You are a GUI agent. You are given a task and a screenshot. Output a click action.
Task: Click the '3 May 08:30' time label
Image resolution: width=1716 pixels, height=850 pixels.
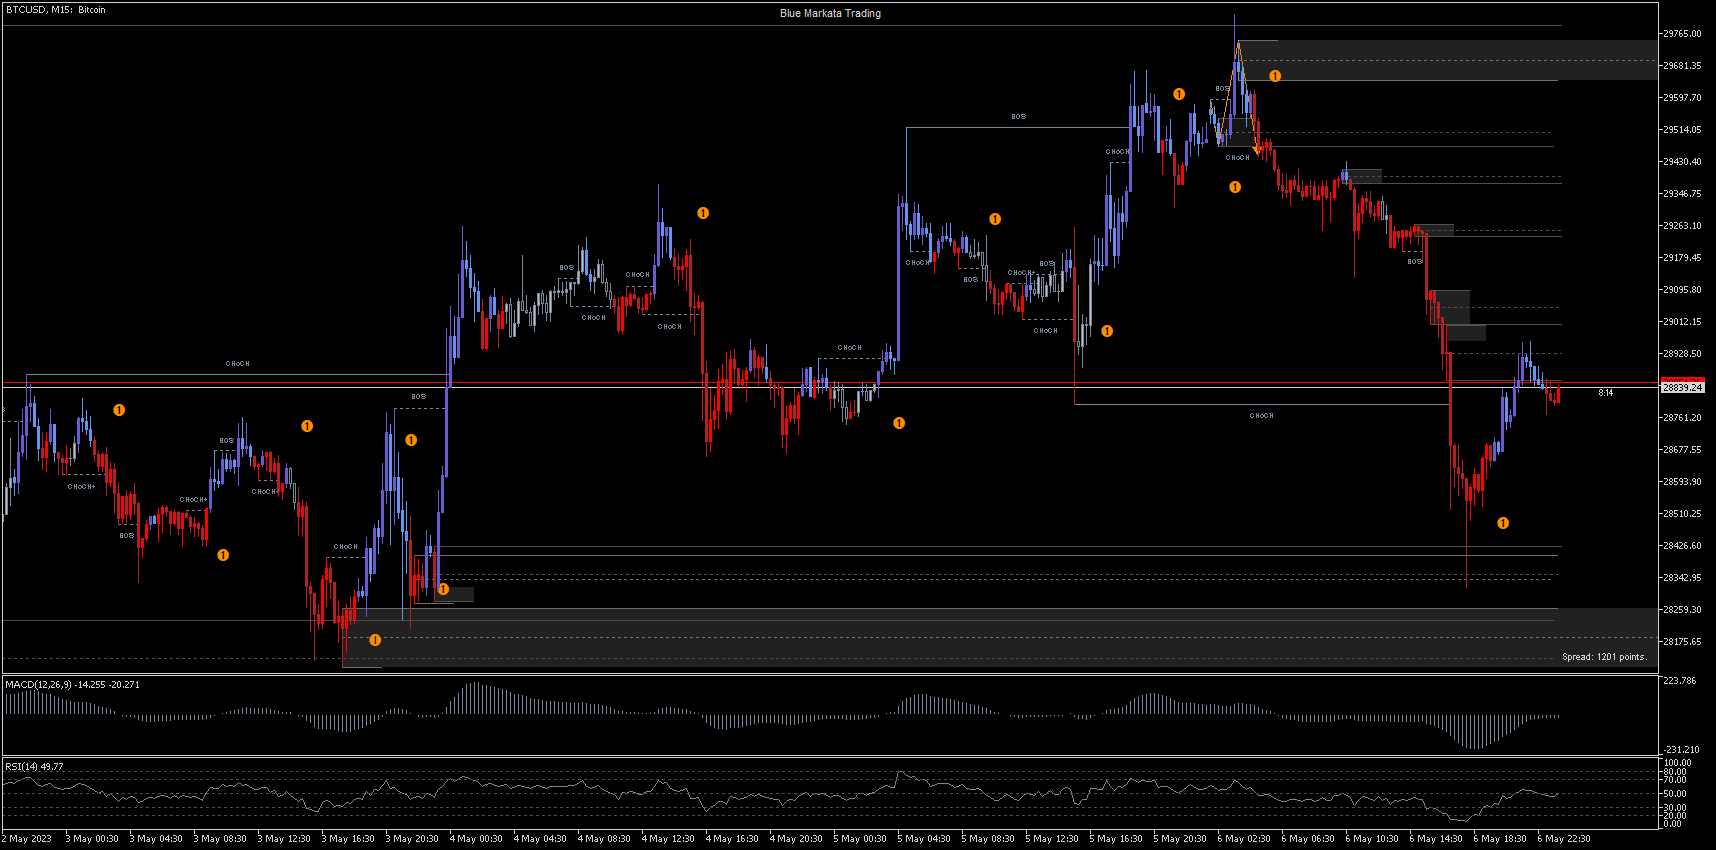click(220, 839)
